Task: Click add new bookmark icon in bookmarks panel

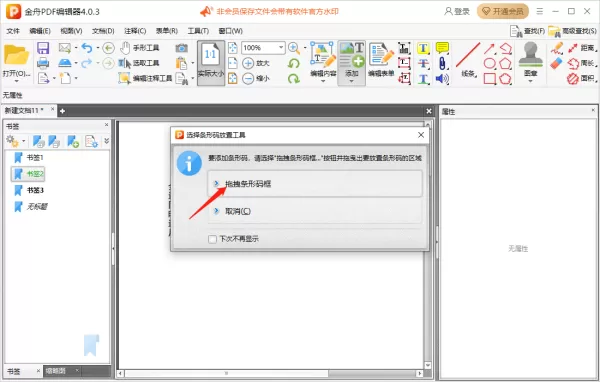Action: coord(73,141)
